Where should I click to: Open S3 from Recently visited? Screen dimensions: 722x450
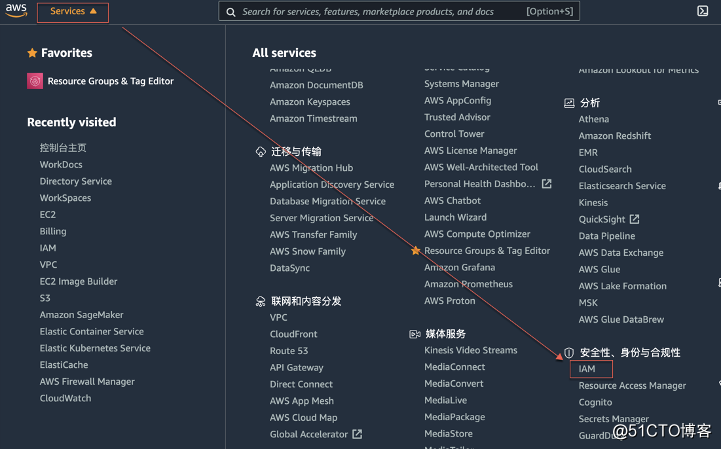(x=45, y=298)
